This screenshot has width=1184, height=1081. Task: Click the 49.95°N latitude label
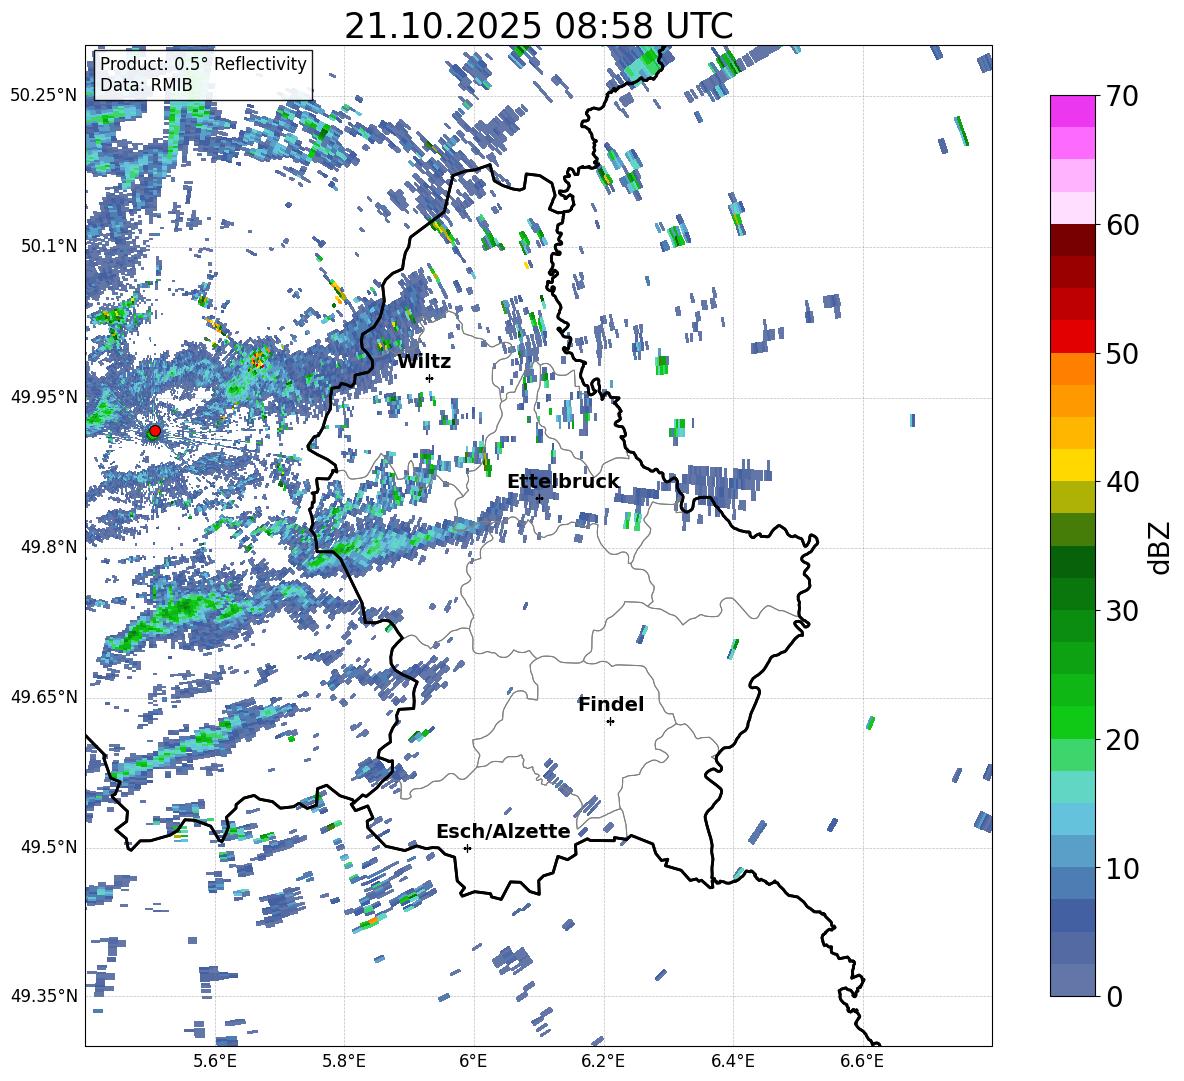click(44, 396)
